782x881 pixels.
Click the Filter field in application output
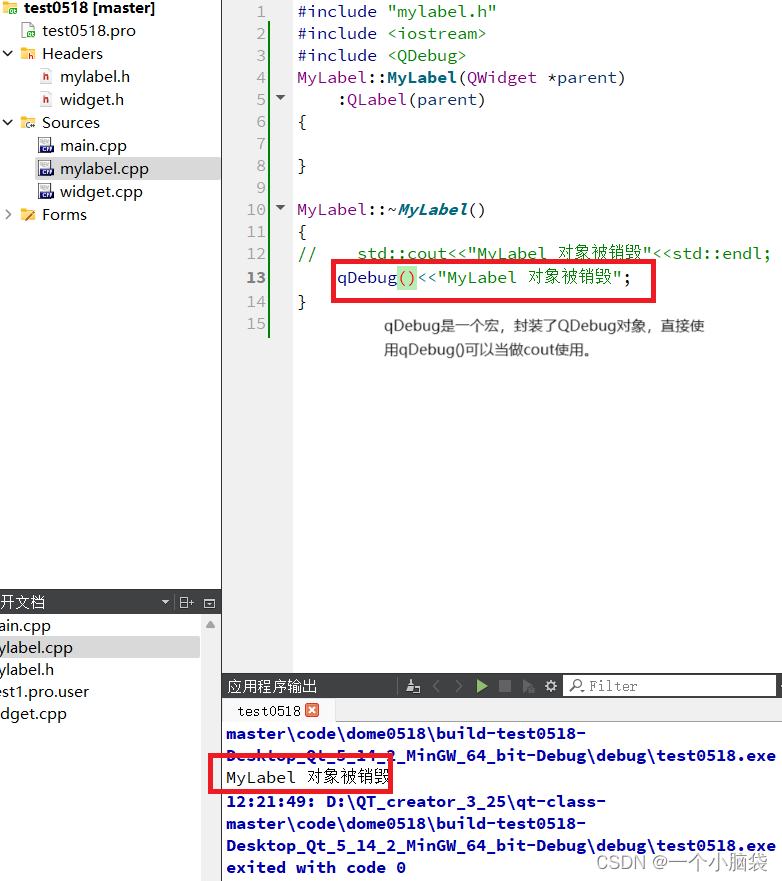(669, 686)
